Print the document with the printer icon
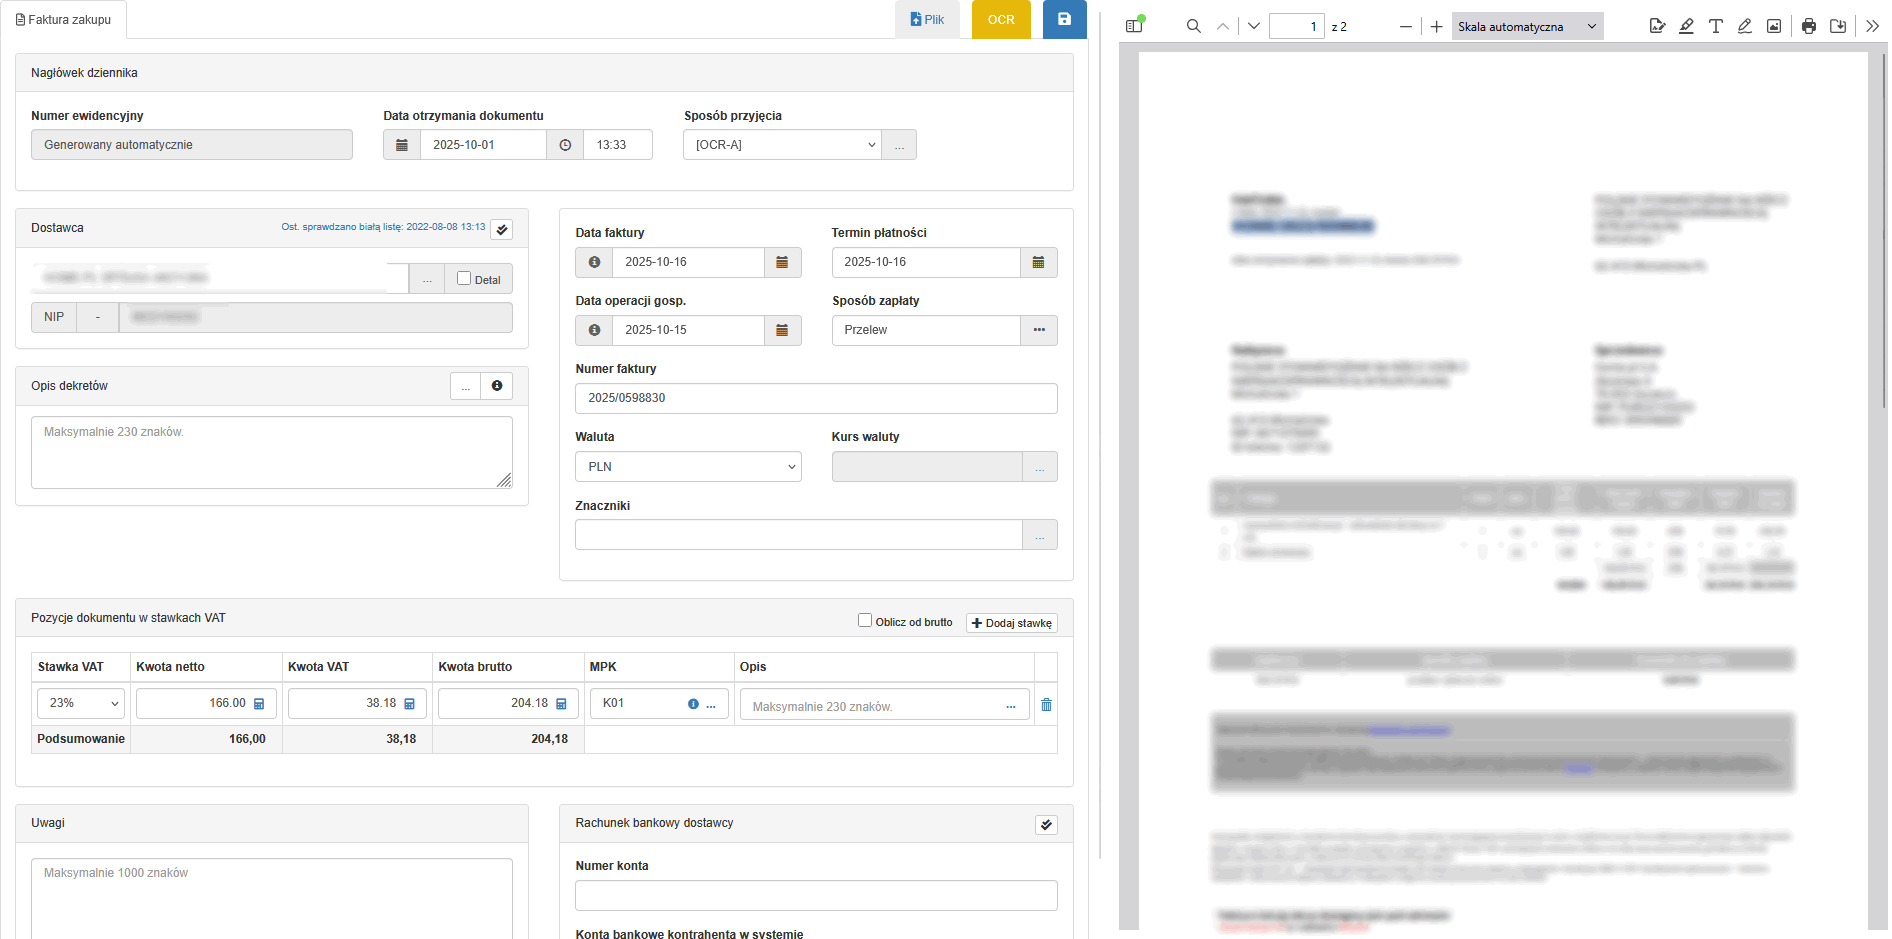Screen dimensions: 1892x939 tap(1808, 26)
